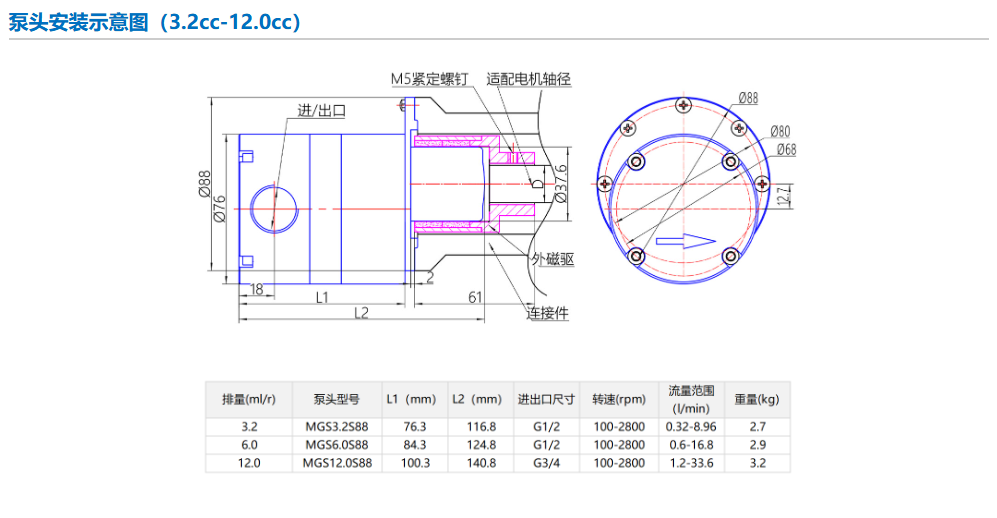
Task: Click the 连接件 label
Action: 547,313
